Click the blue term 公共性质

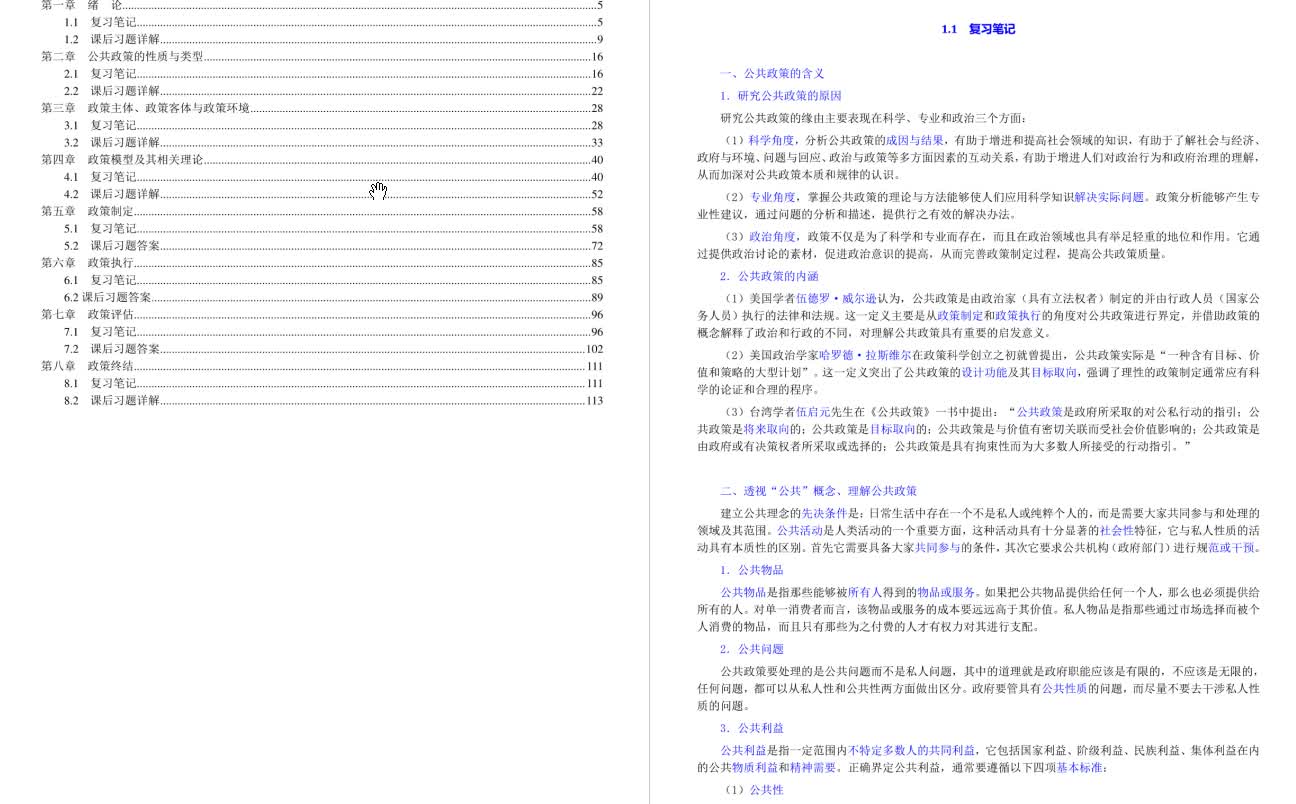click(1065, 688)
